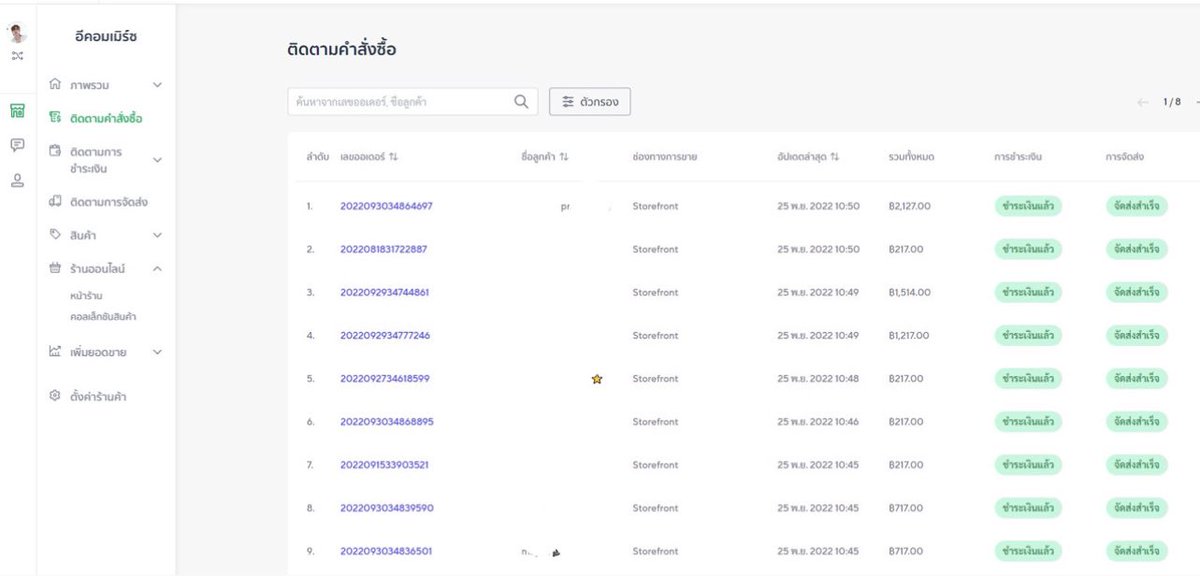The image size is (1200, 576).
Task: Open order 2022091533903521
Action: (384, 465)
